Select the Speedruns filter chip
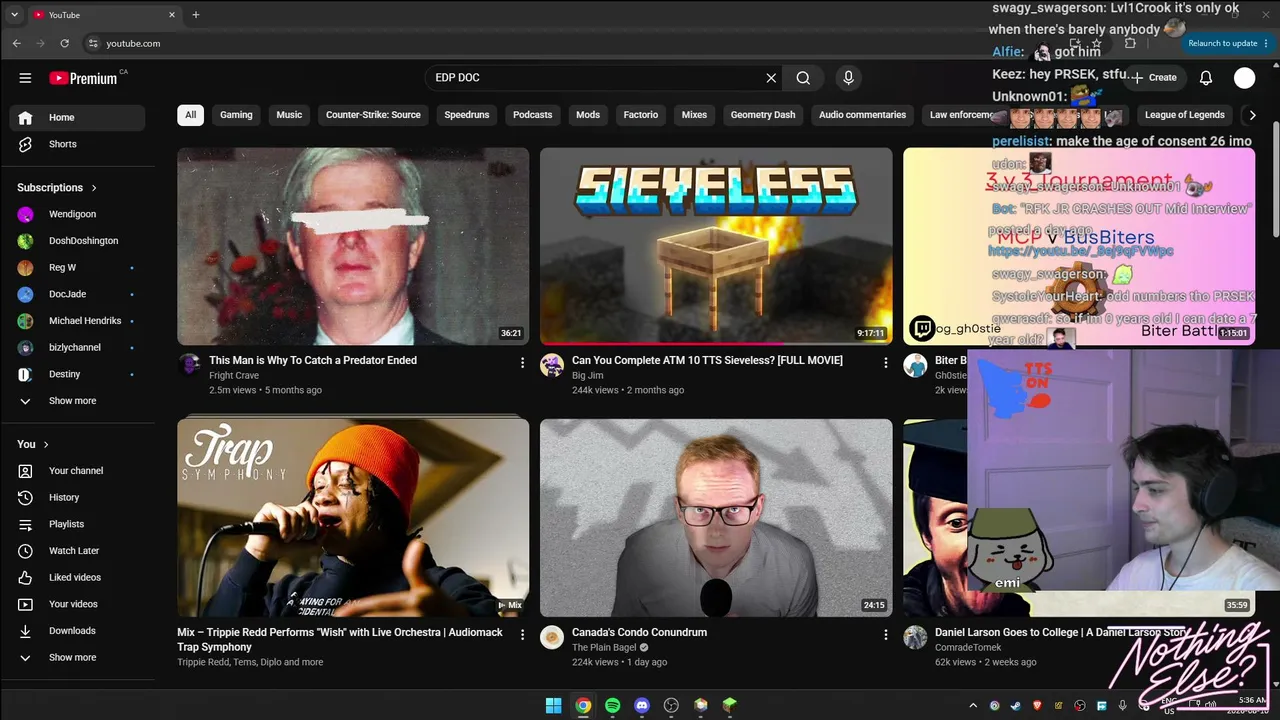The image size is (1280, 720). click(x=467, y=115)
